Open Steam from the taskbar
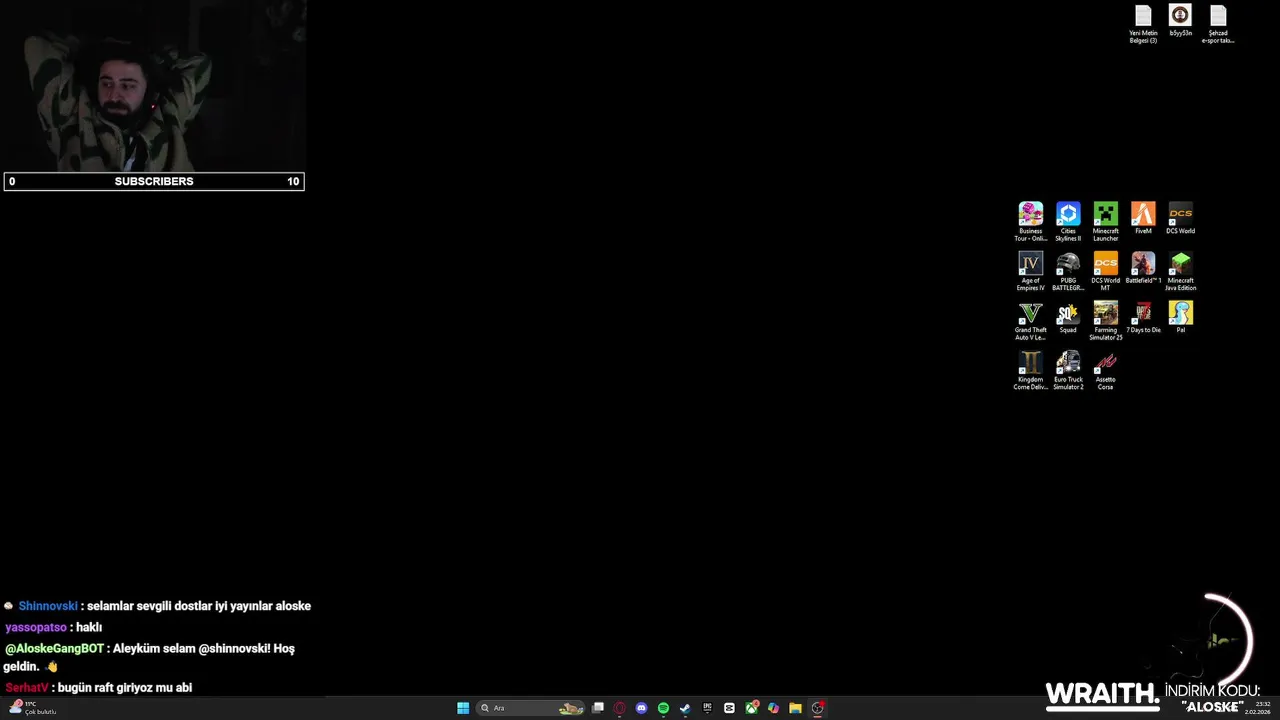Screen dimensions: 1280x720 (685, 708)
